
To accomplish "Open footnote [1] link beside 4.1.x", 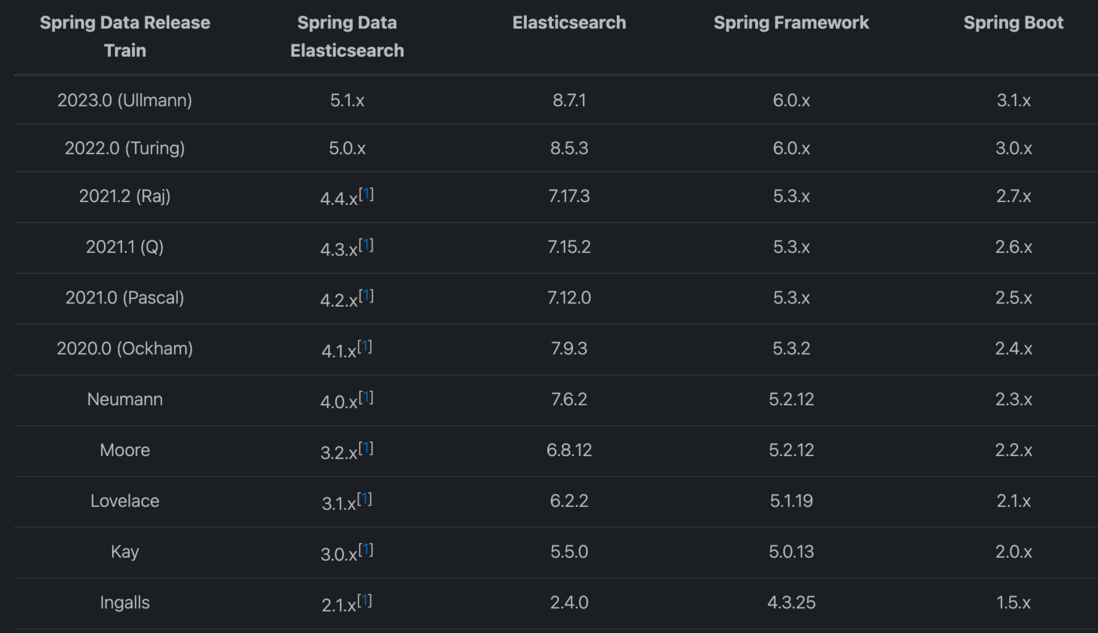I will (x=365, y=347).
